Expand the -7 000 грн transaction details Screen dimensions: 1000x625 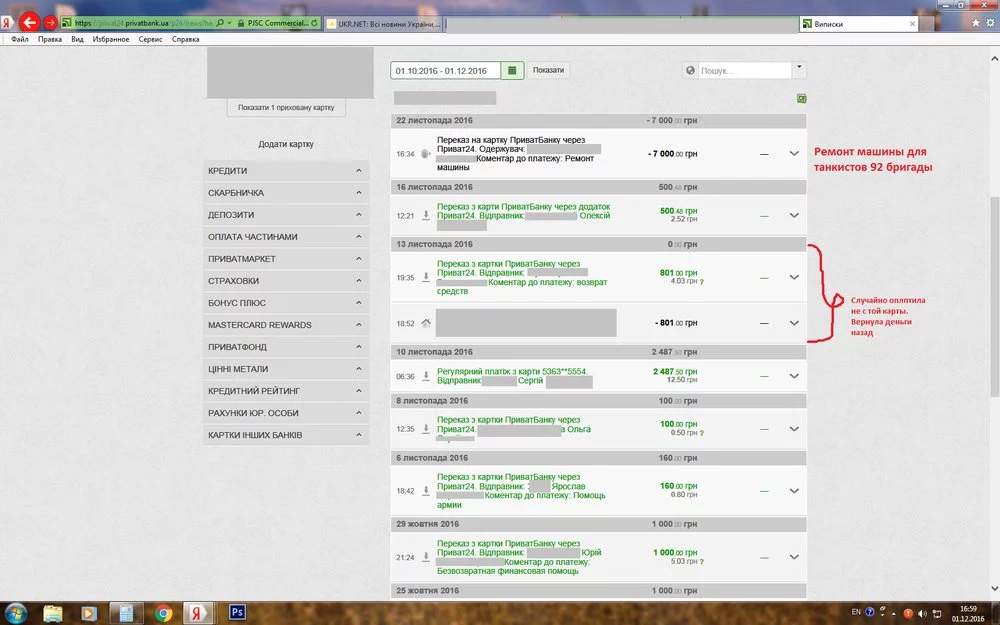794,153
